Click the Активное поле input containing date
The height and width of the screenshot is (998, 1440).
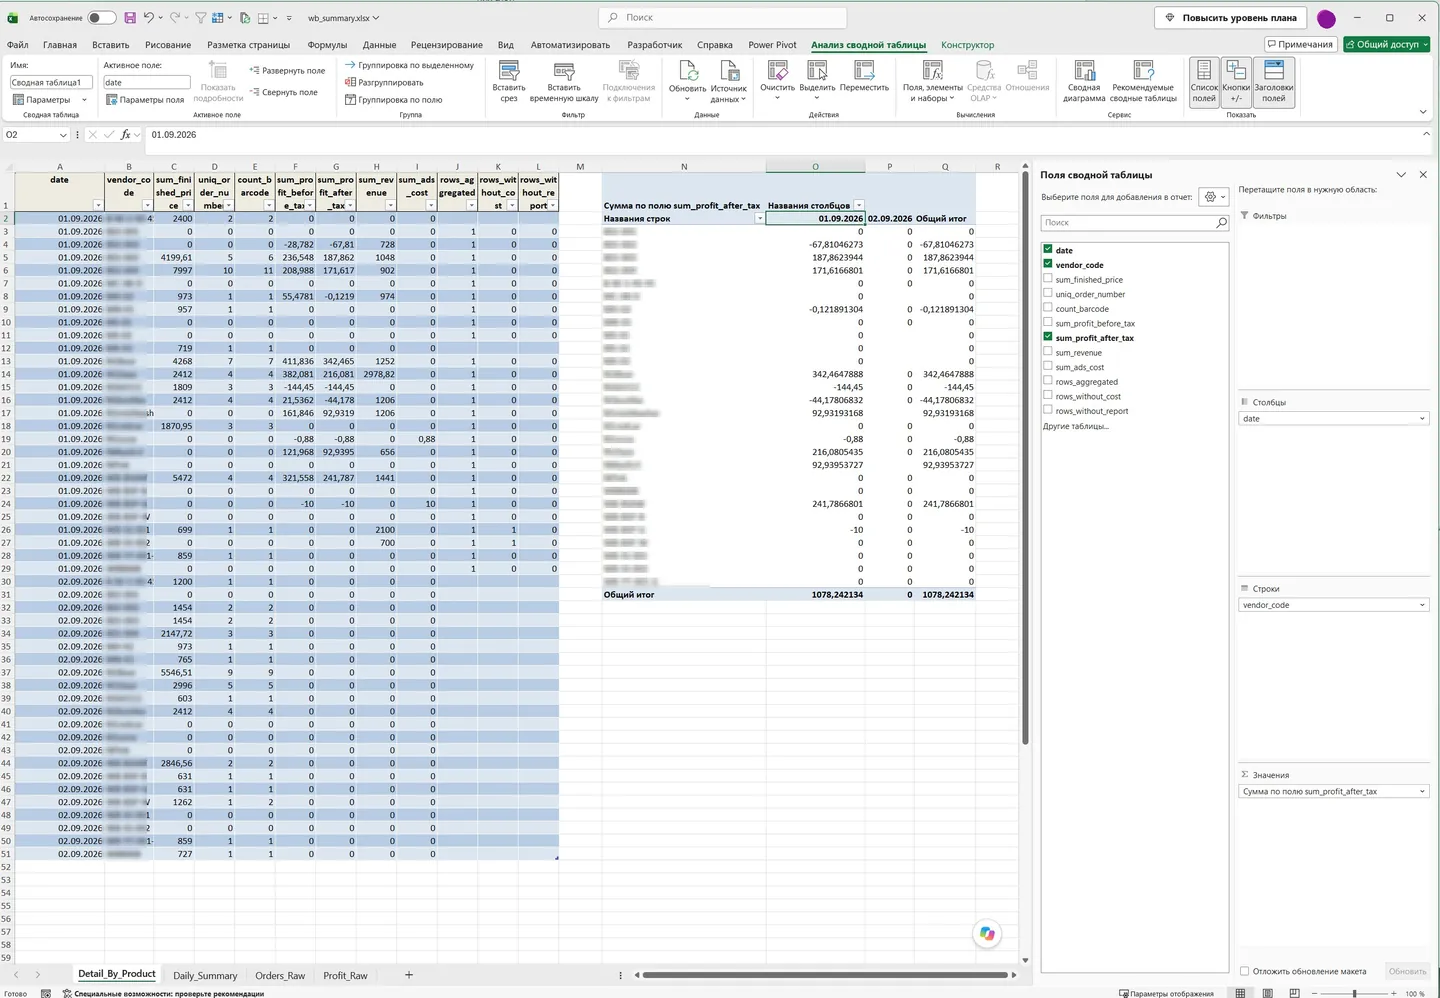pyautogui.click(x=146, y=83)
